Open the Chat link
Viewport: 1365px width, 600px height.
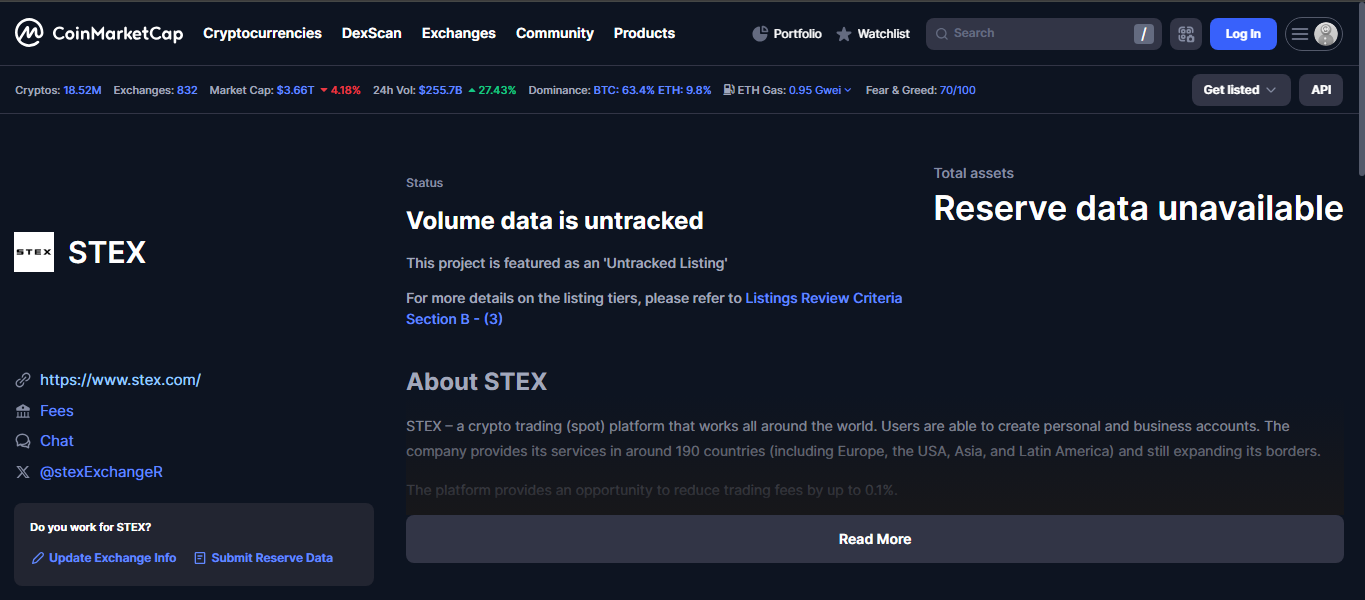click(x=57, y=441)
